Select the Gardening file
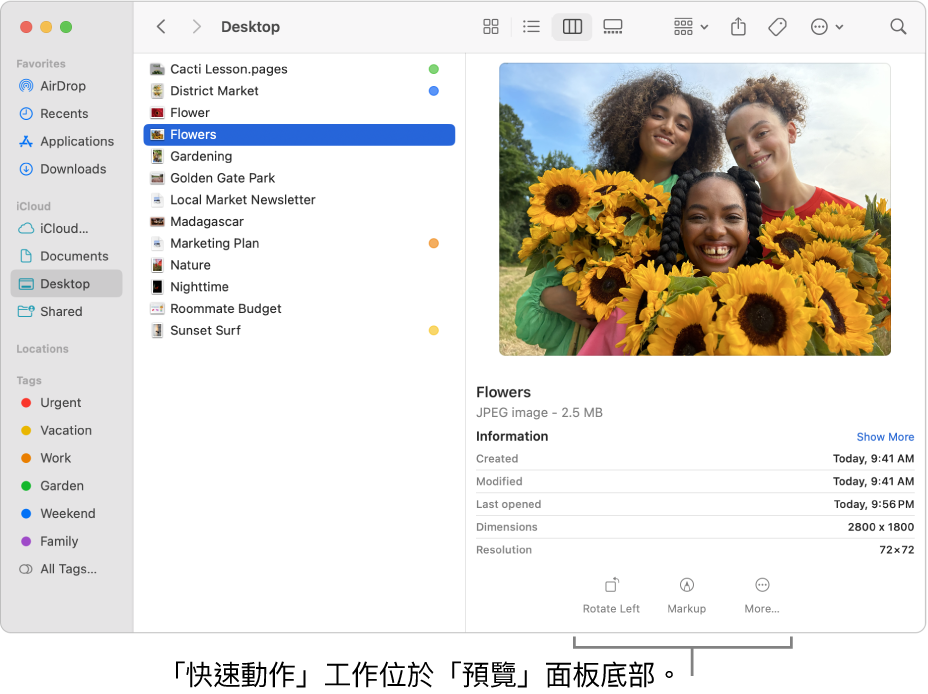Screen dimensions: 928x694 click(299, 157)
